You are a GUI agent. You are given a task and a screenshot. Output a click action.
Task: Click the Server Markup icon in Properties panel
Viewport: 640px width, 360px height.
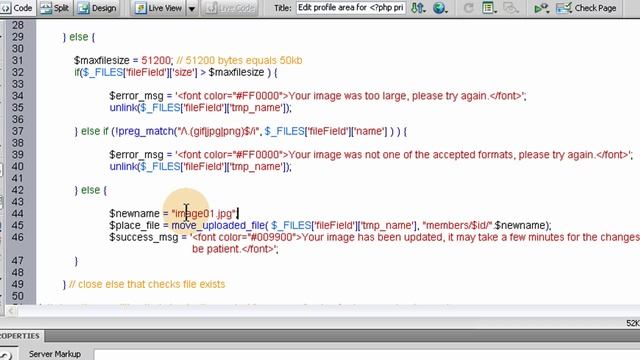point(6,355)
